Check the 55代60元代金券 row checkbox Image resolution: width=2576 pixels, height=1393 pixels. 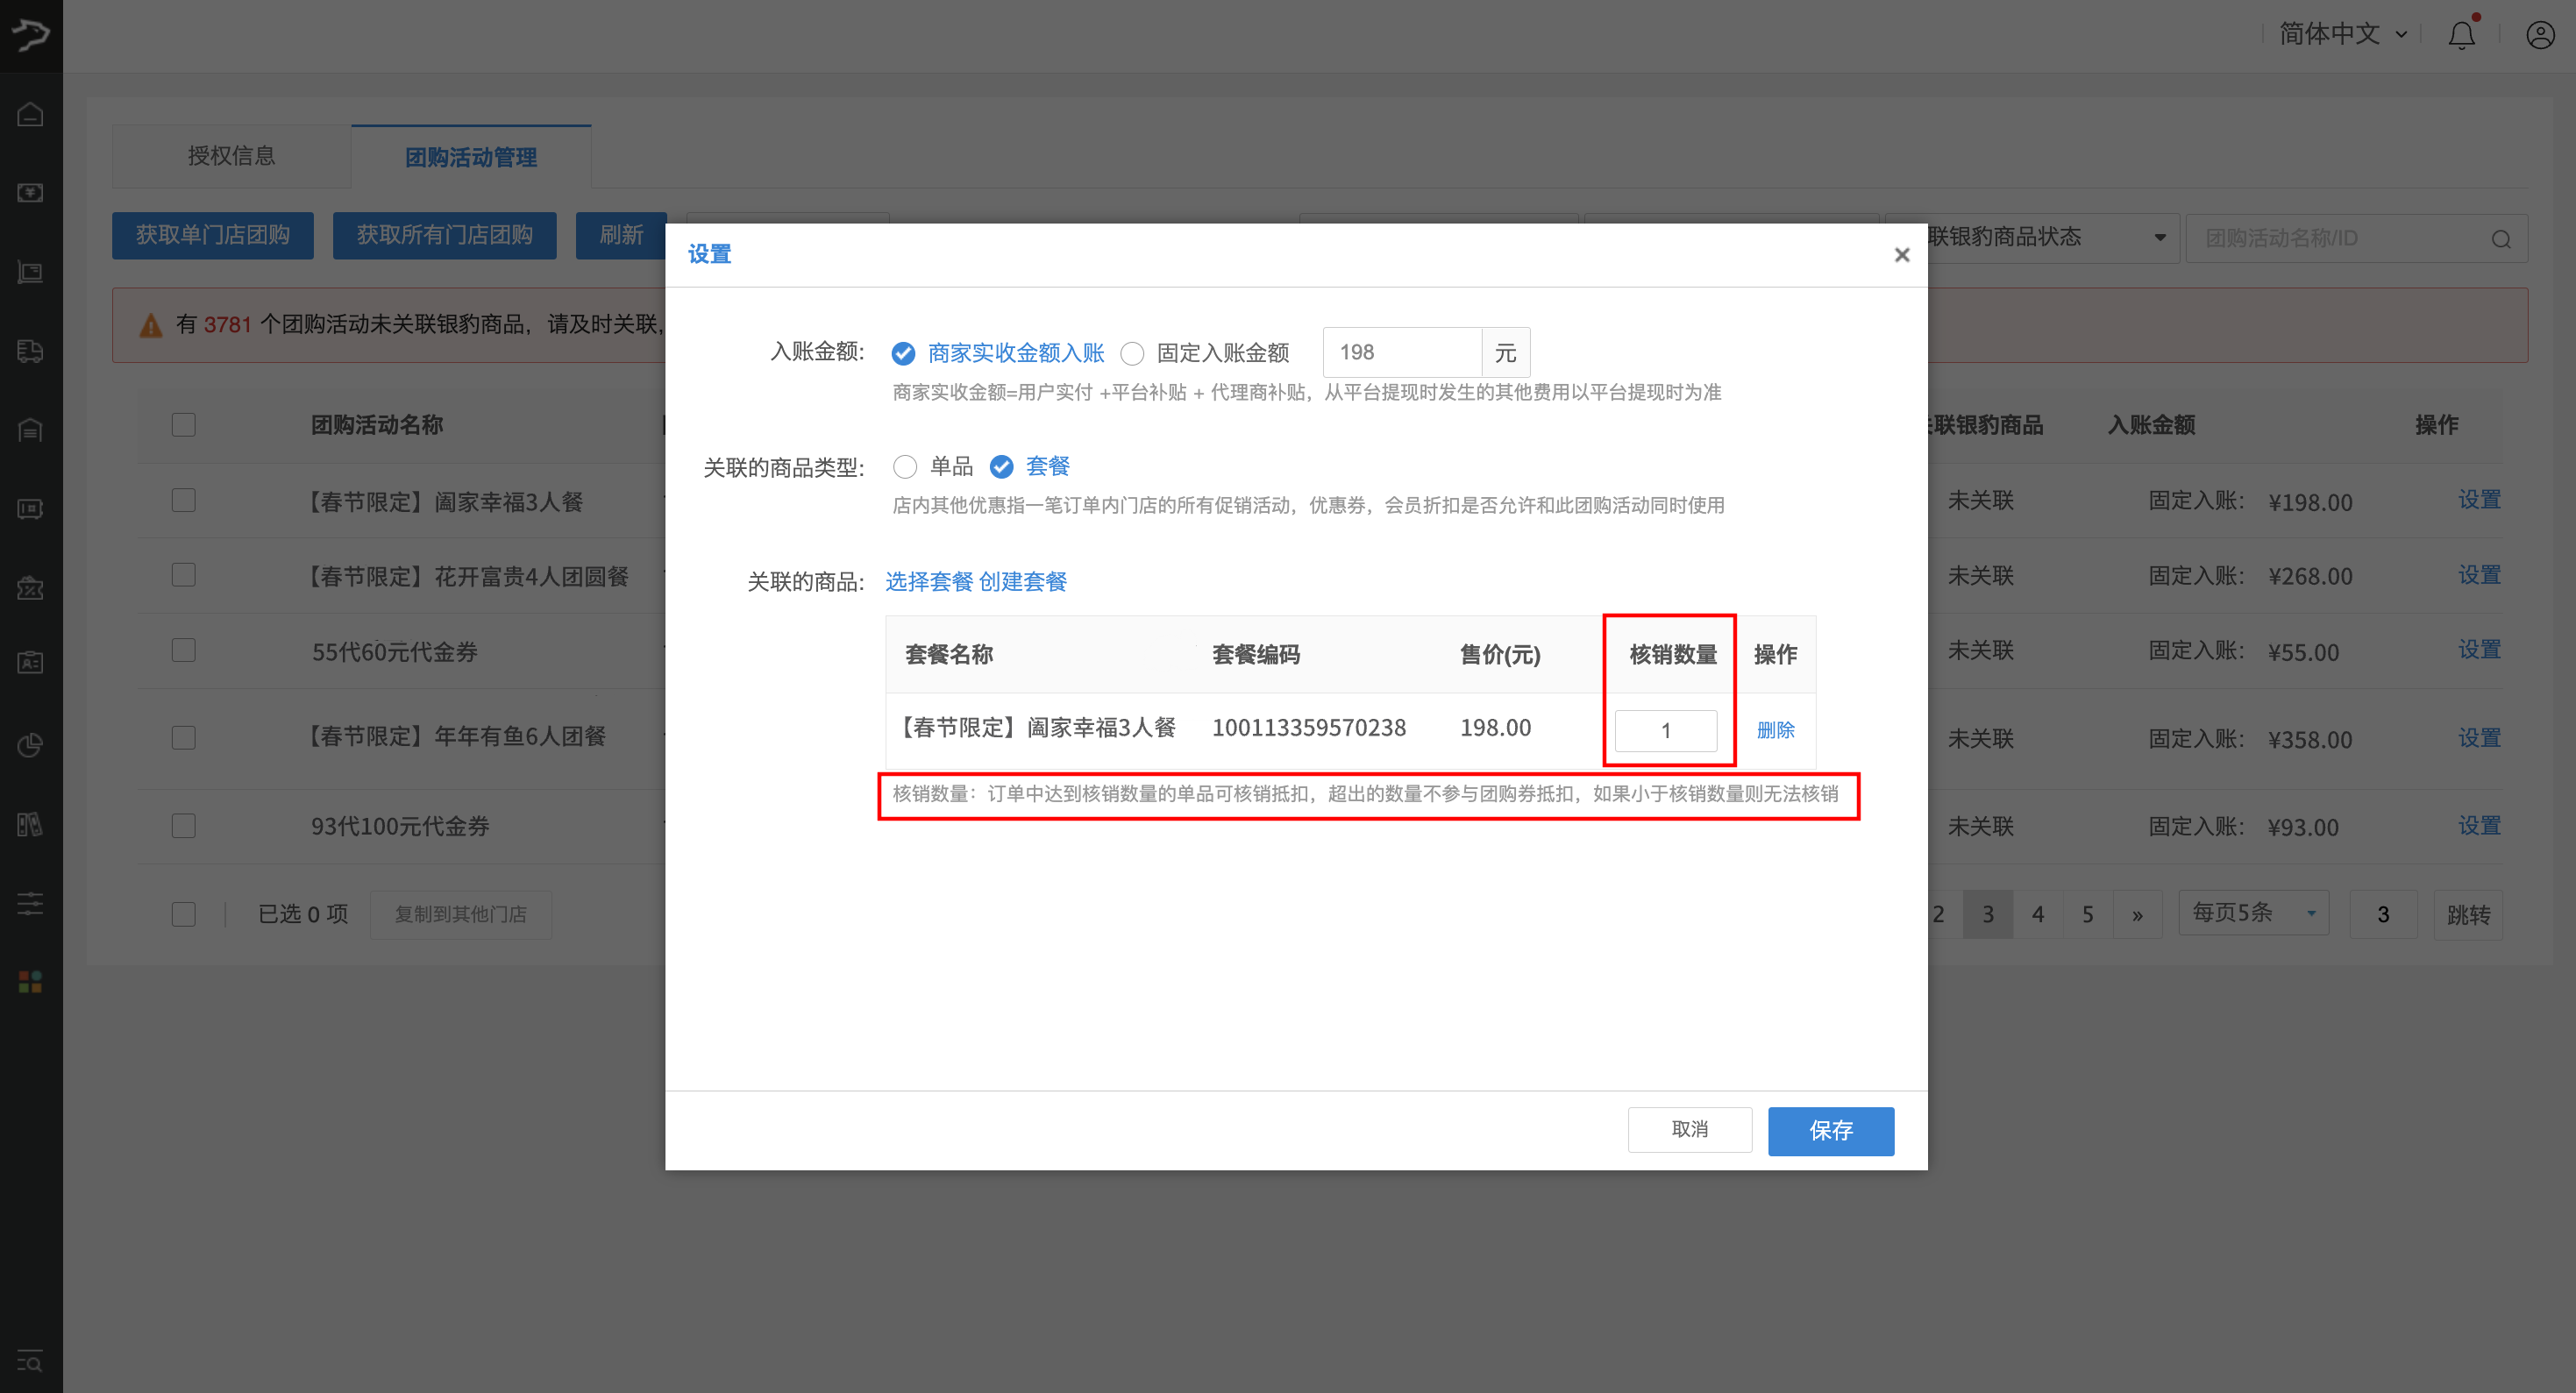coord(183,651)
